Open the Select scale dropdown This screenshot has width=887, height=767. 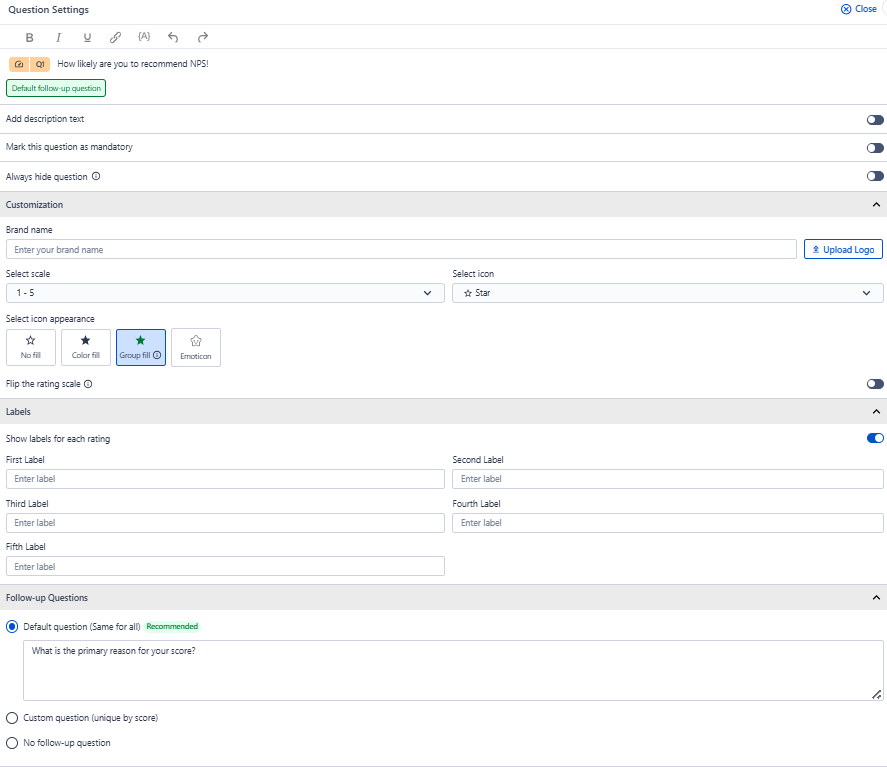pyautogui.click(x=225, y=293)
